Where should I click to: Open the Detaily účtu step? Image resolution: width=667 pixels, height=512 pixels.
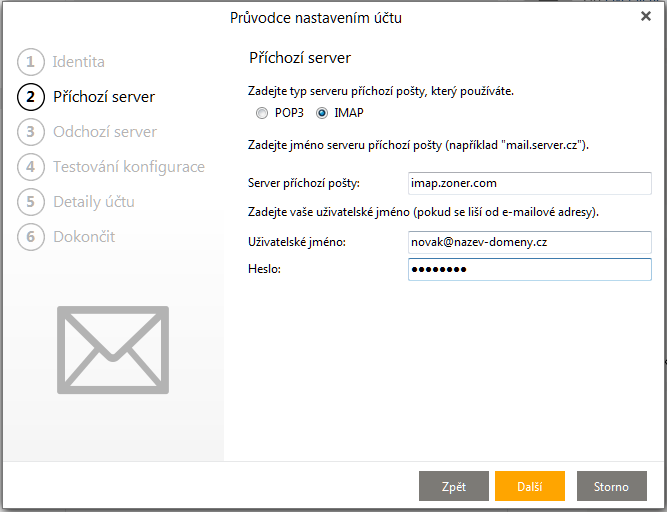94,202
